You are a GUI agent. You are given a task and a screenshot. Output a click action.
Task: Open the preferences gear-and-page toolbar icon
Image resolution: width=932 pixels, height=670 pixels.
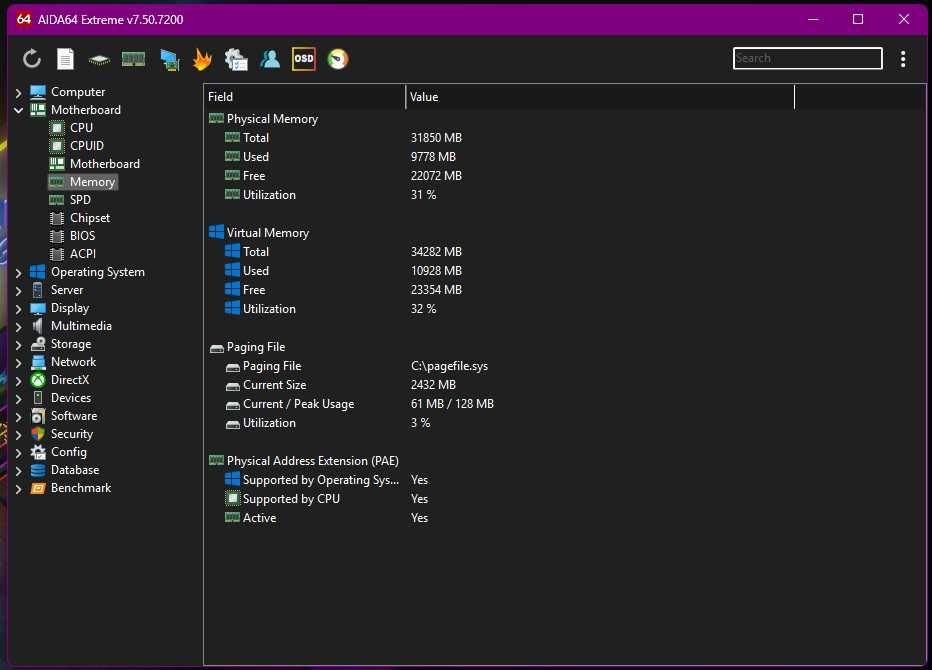236,59
